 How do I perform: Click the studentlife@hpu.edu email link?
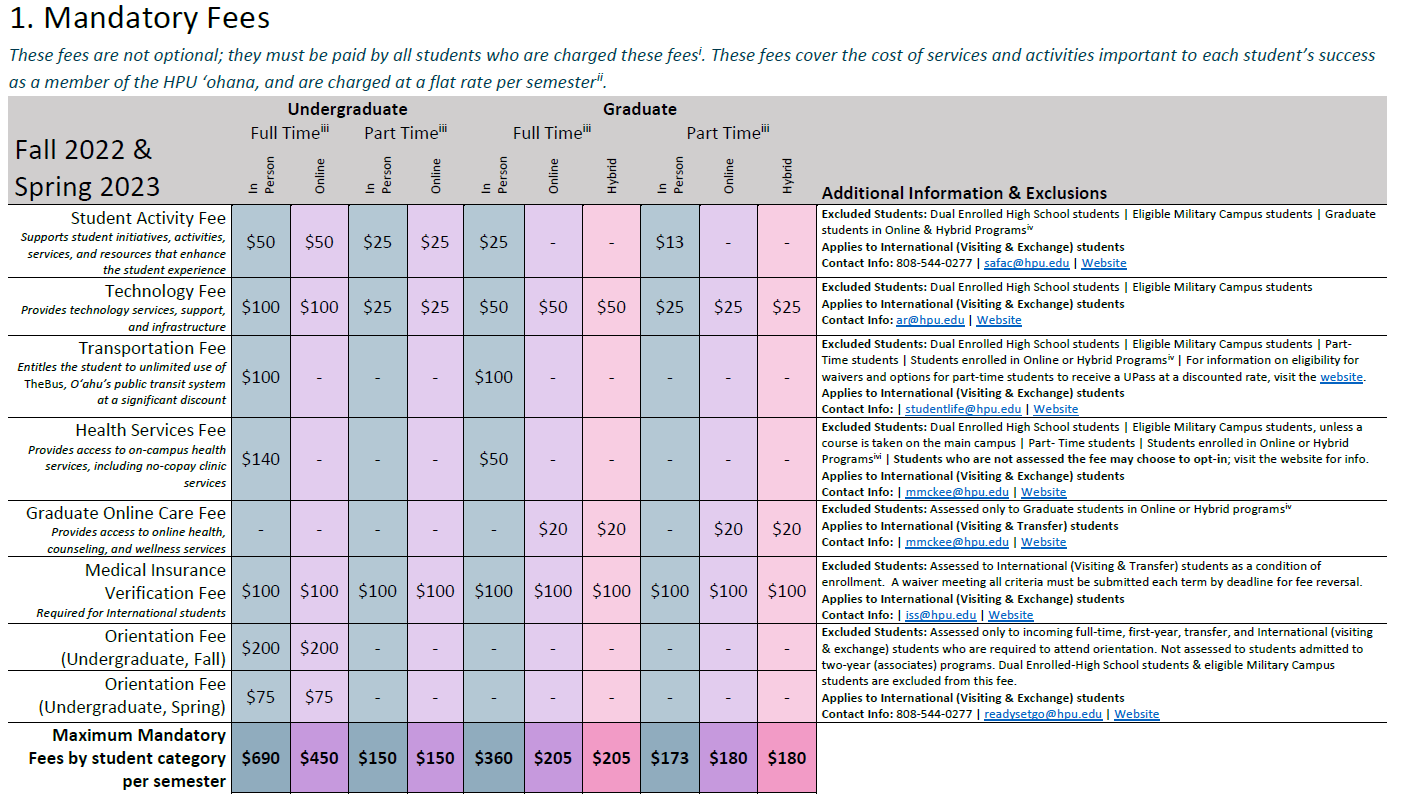tap(963, 409)
